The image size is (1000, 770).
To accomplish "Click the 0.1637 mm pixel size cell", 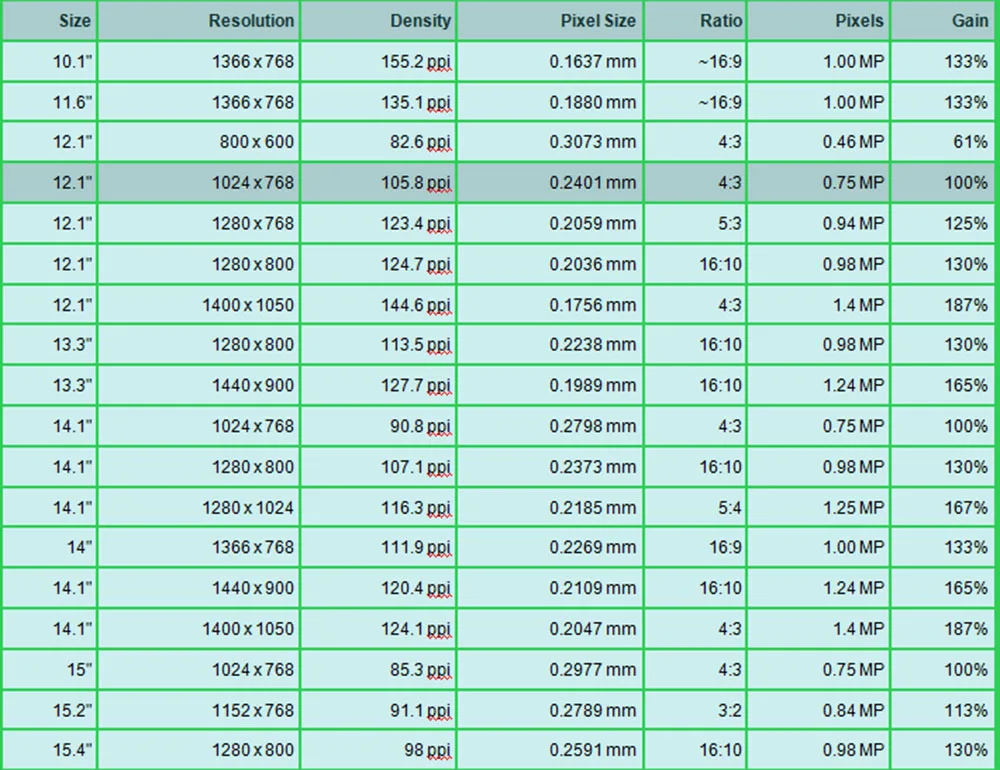I will tap(550, 62).
